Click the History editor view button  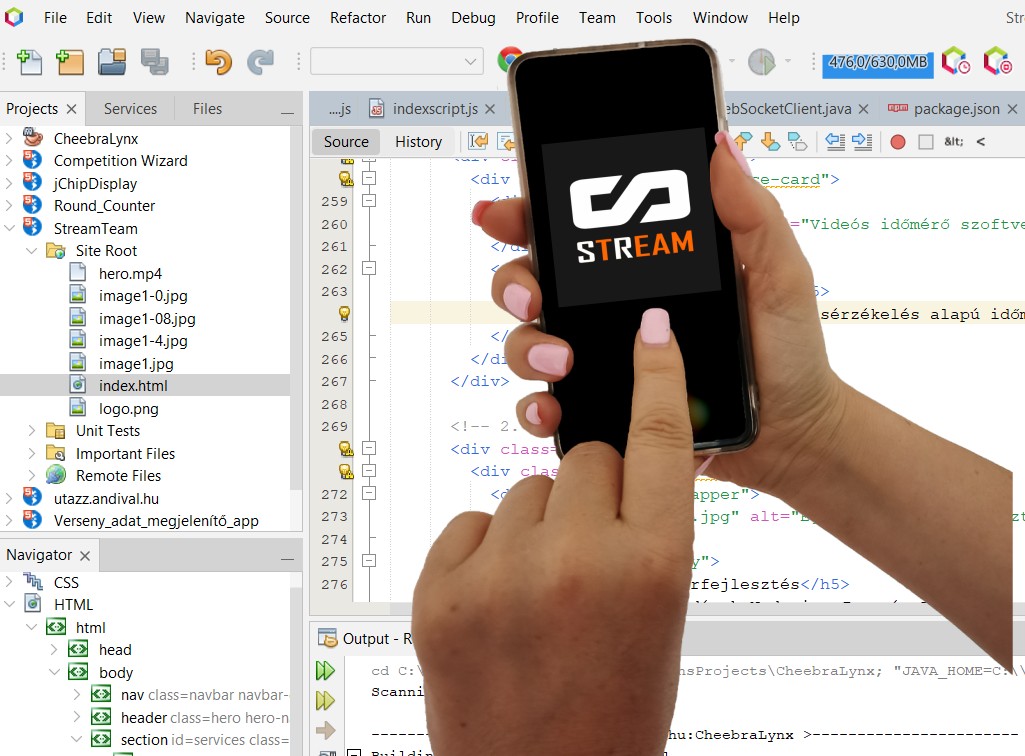(418, 142)
